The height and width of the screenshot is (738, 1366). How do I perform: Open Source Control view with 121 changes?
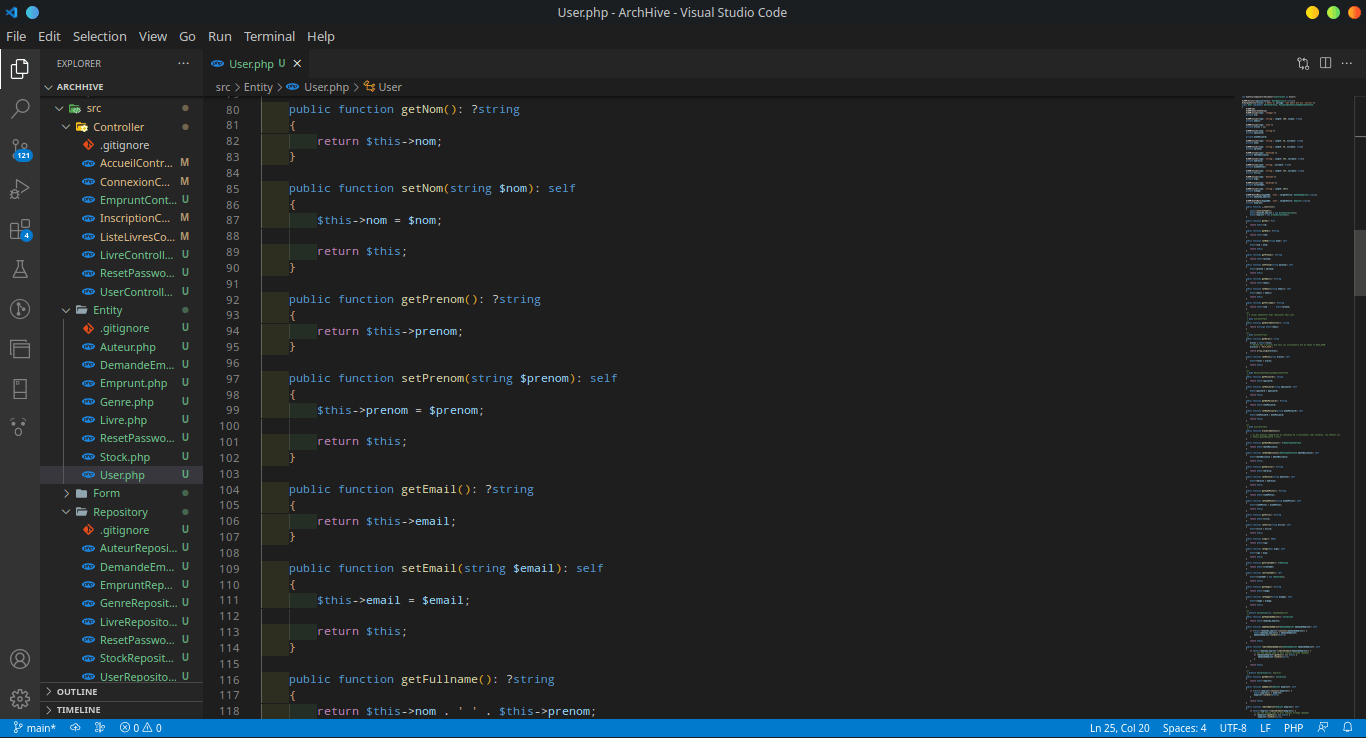[20, 149]
